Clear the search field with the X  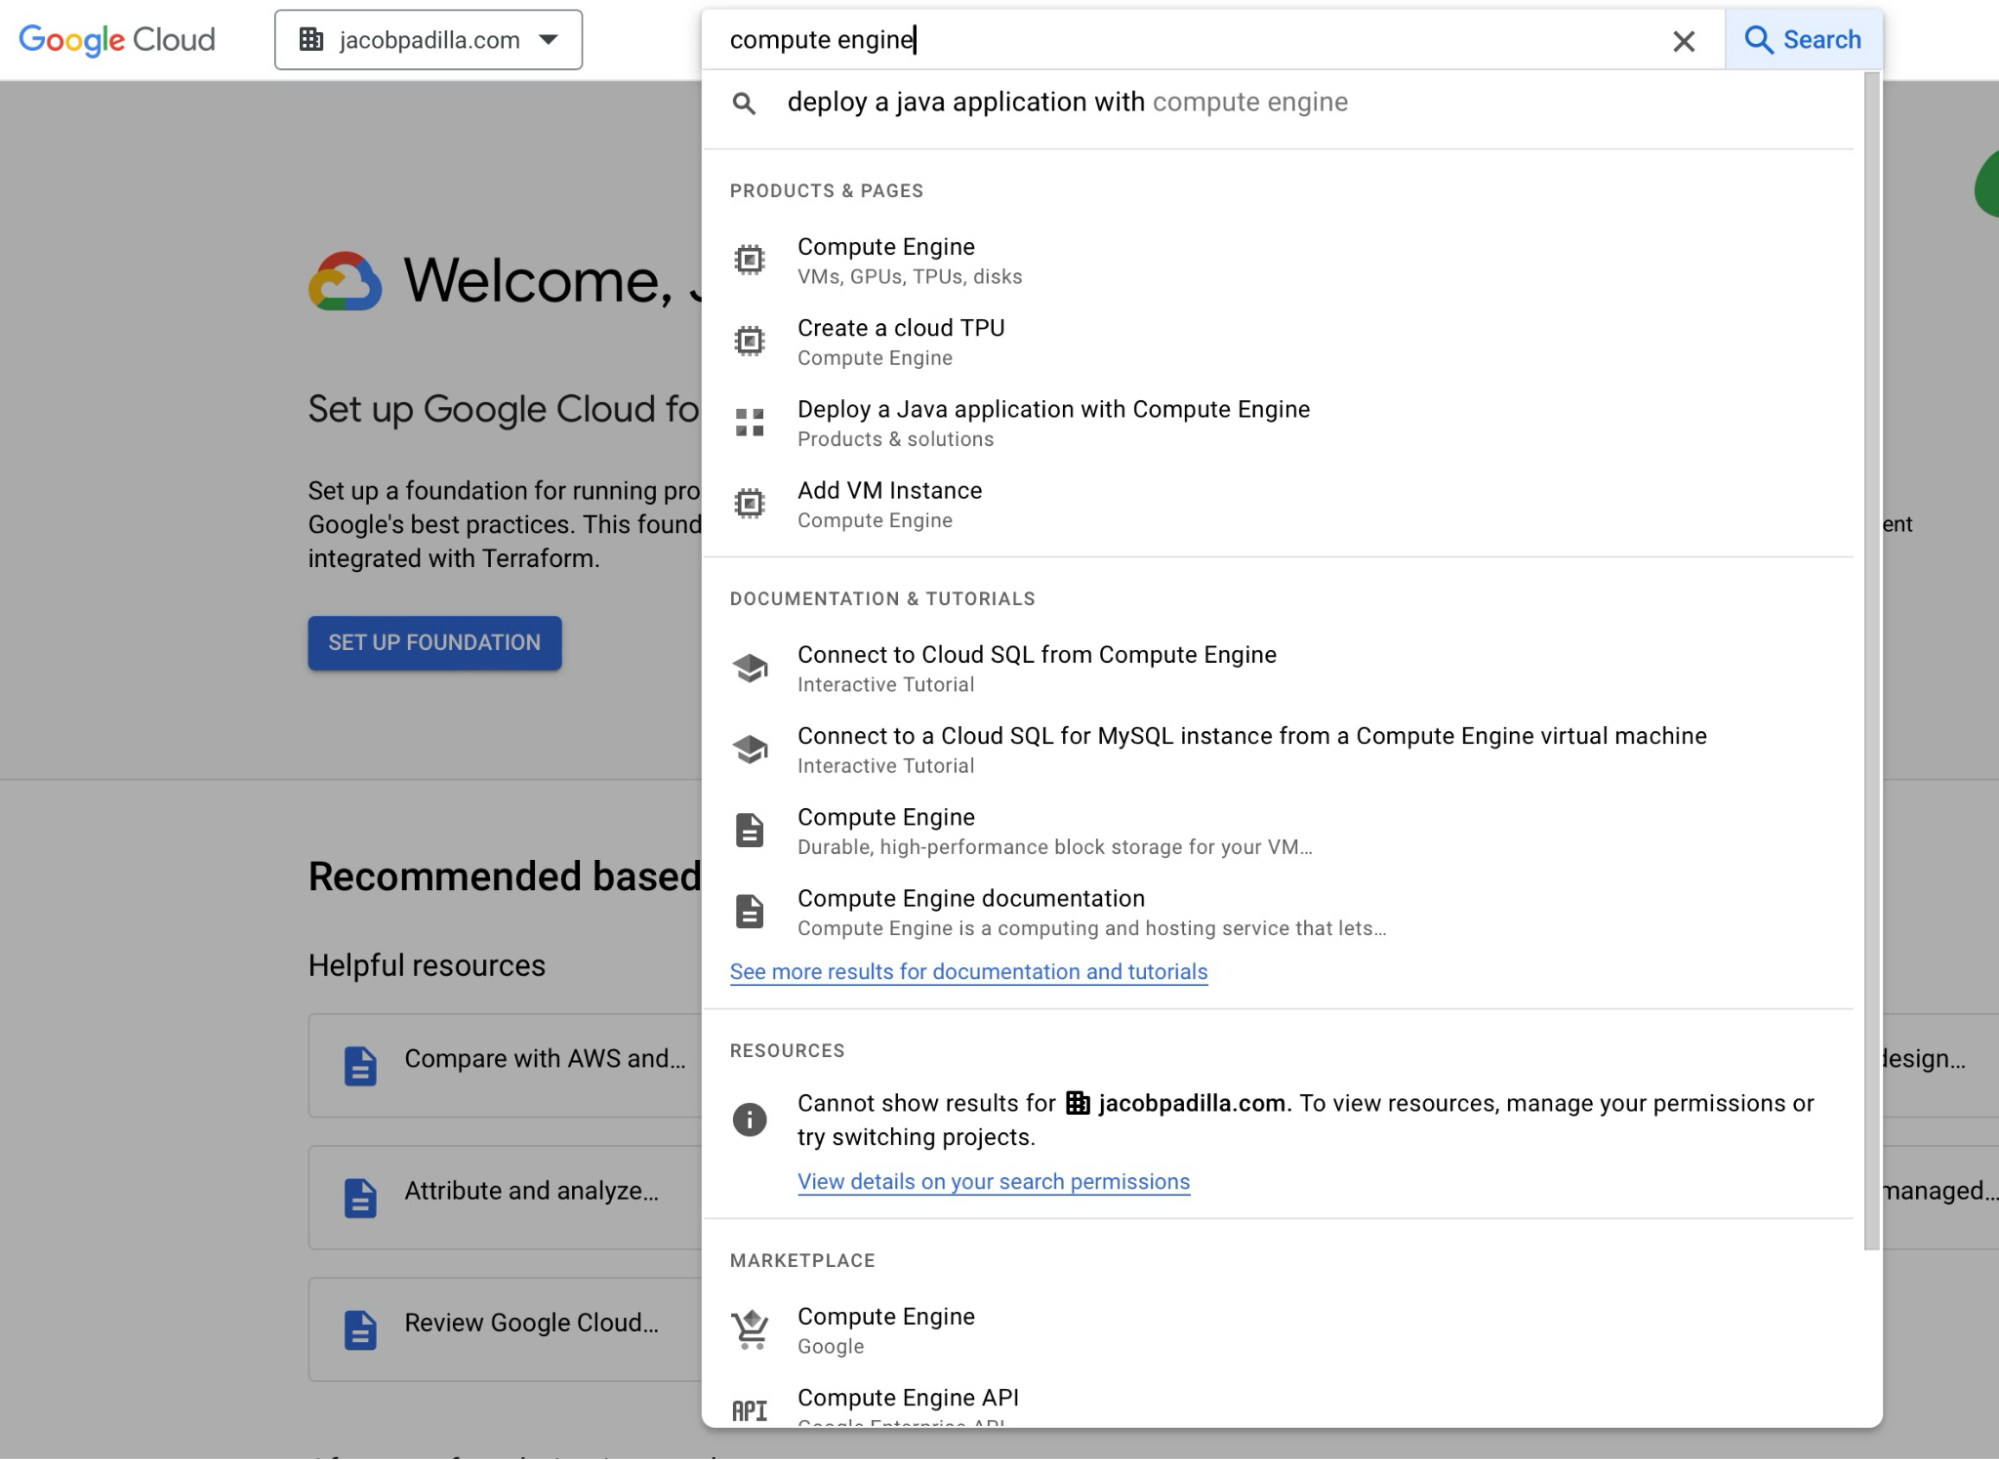coord(1684,41)
